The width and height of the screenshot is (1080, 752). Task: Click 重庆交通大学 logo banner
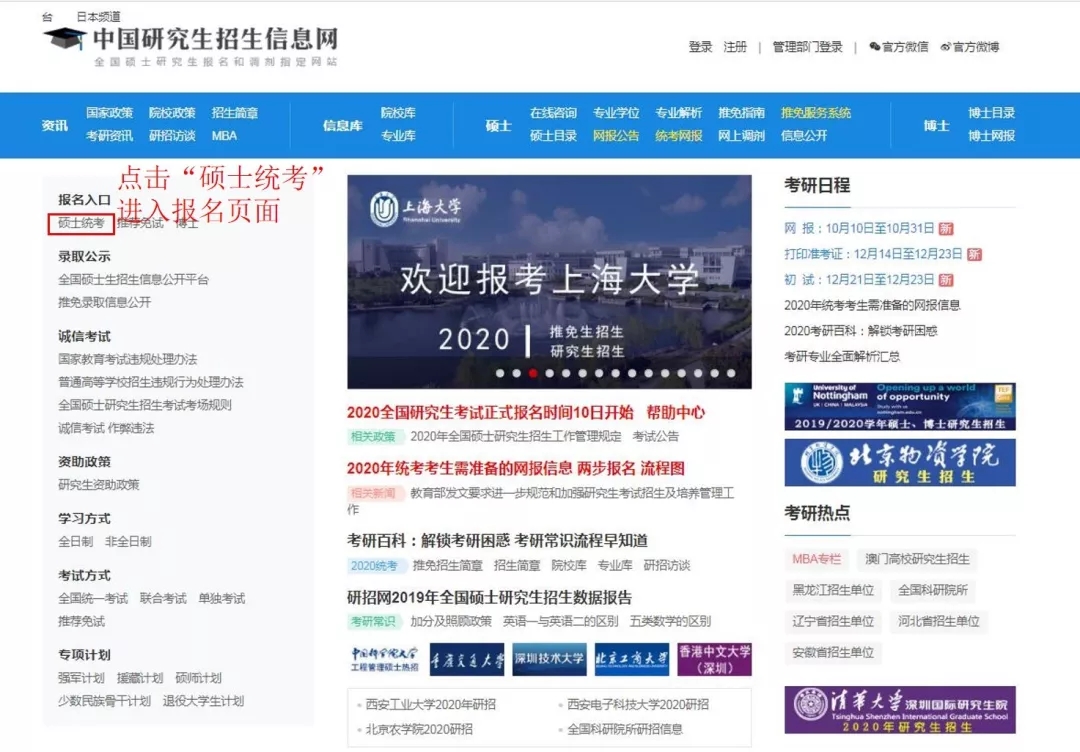click(467, 660)
